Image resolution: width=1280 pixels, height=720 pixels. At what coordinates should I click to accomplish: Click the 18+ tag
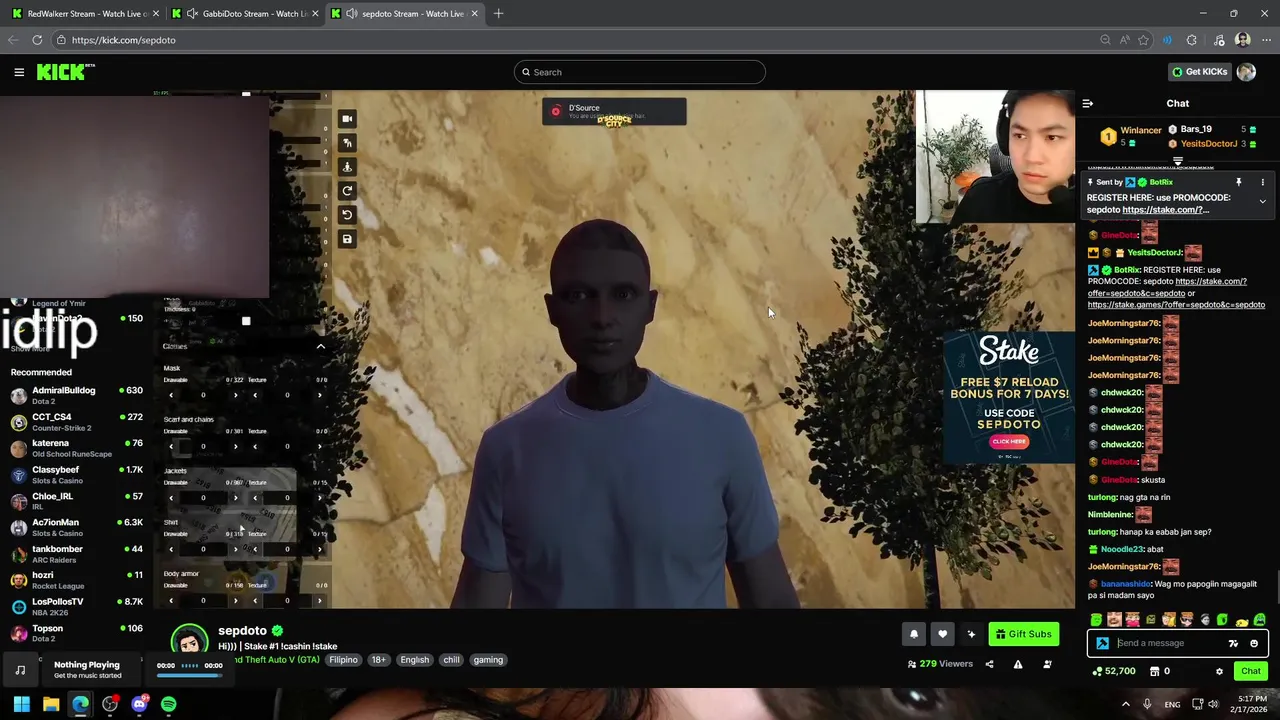pos(379,660)
